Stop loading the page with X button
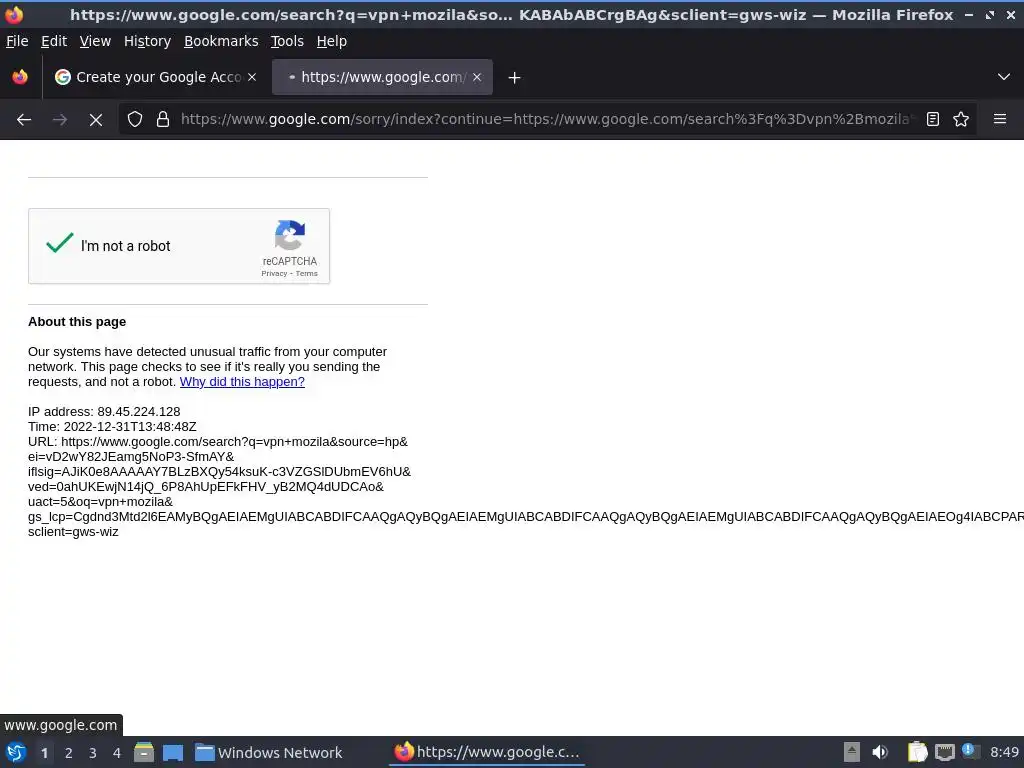1024x768 pixels. 96,120
